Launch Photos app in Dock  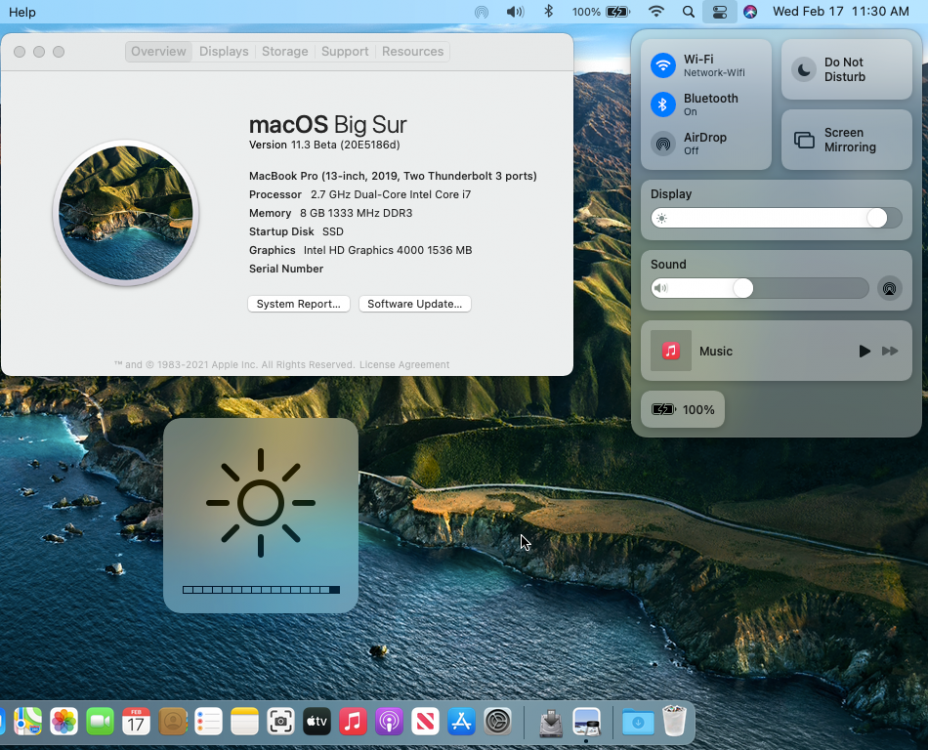[64, 722]
